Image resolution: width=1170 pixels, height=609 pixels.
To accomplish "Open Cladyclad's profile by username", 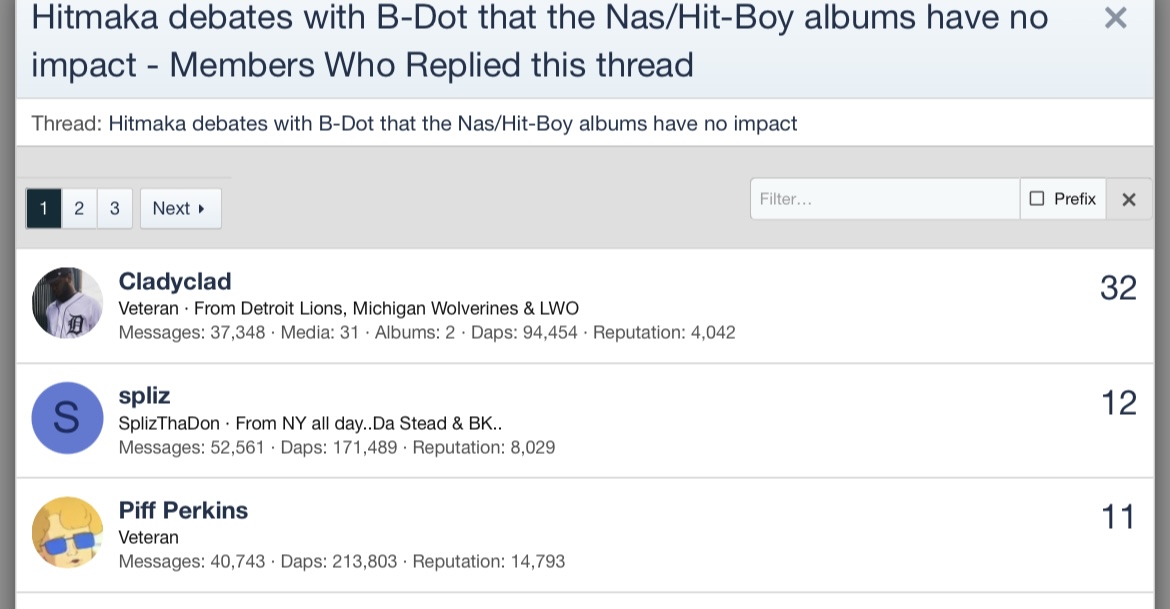I will tap(175, 281).
